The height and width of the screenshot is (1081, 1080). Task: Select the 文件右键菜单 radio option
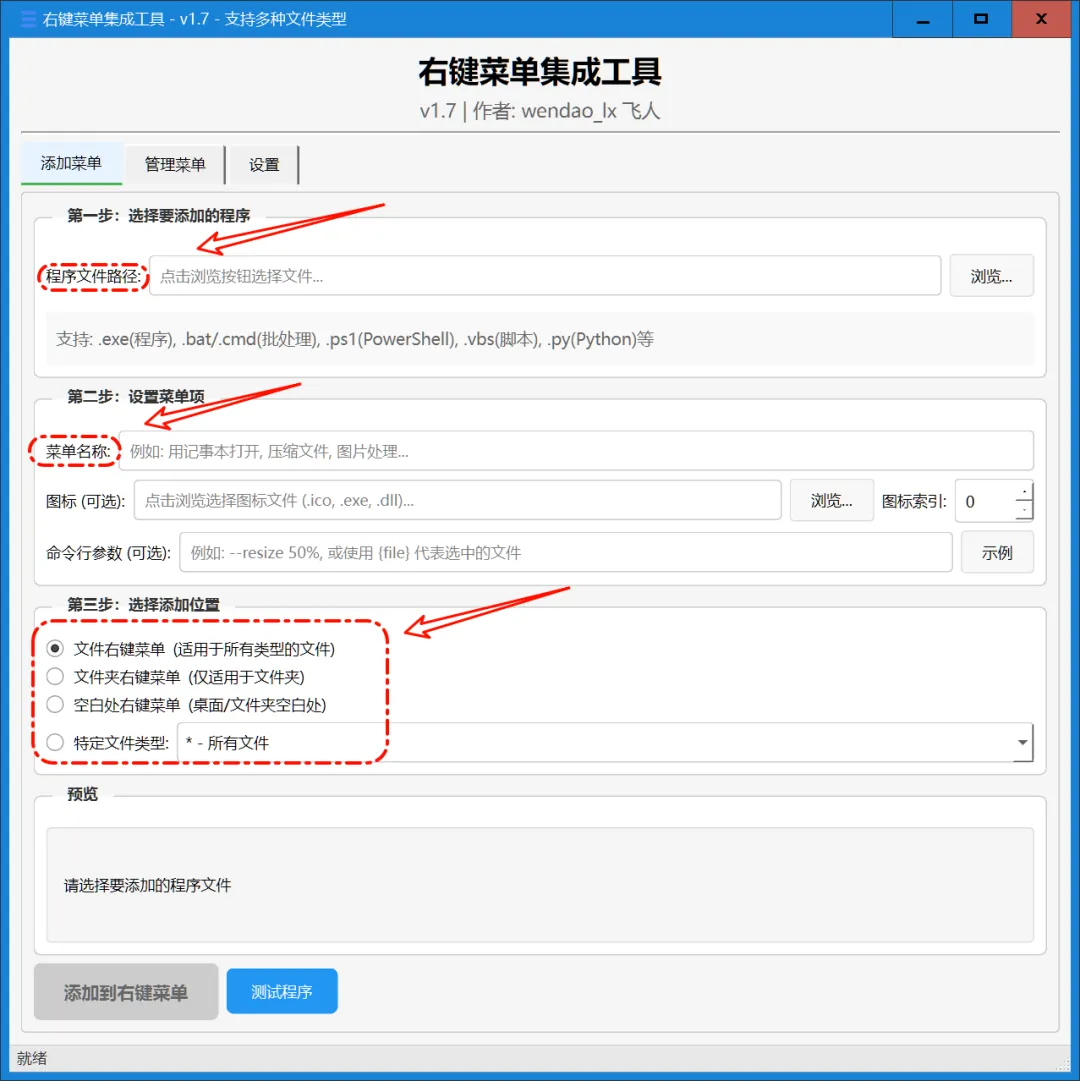[x=55, y=649]
